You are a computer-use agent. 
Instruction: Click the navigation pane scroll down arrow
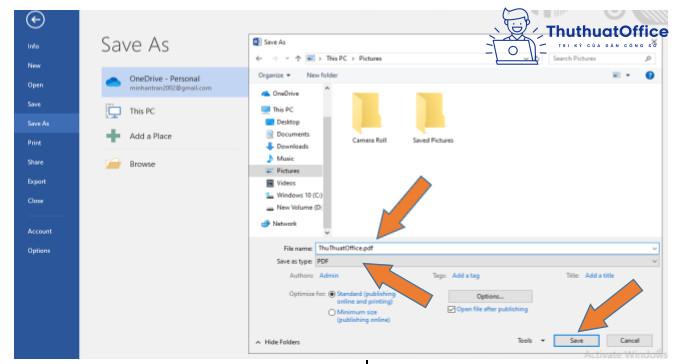pyautogui.click(x=327, y=233)
